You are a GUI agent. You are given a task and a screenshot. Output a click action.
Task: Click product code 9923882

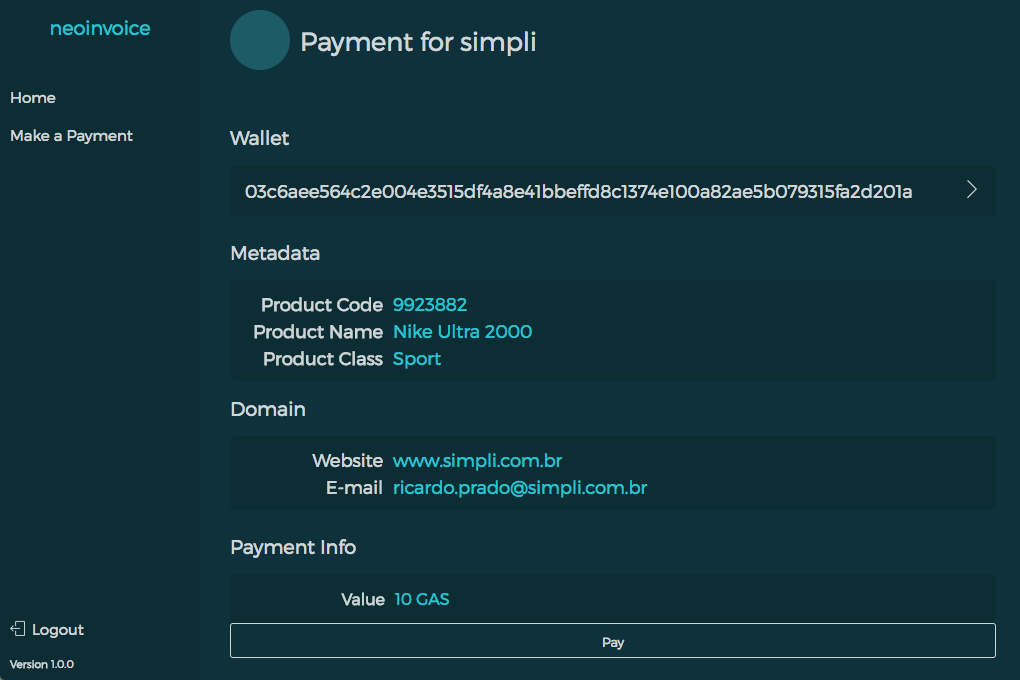click(x=430, y=305)
